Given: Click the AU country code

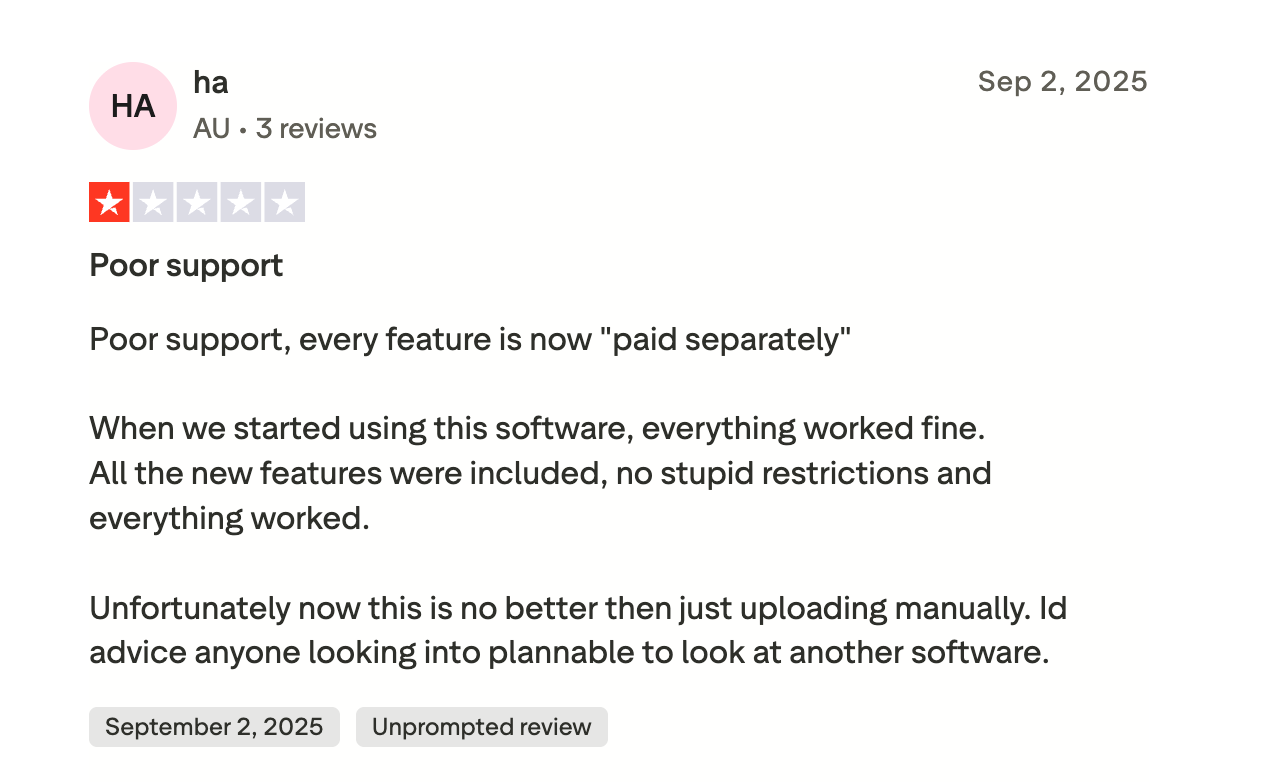Looking at the screenshot, I should coord(211,129).
